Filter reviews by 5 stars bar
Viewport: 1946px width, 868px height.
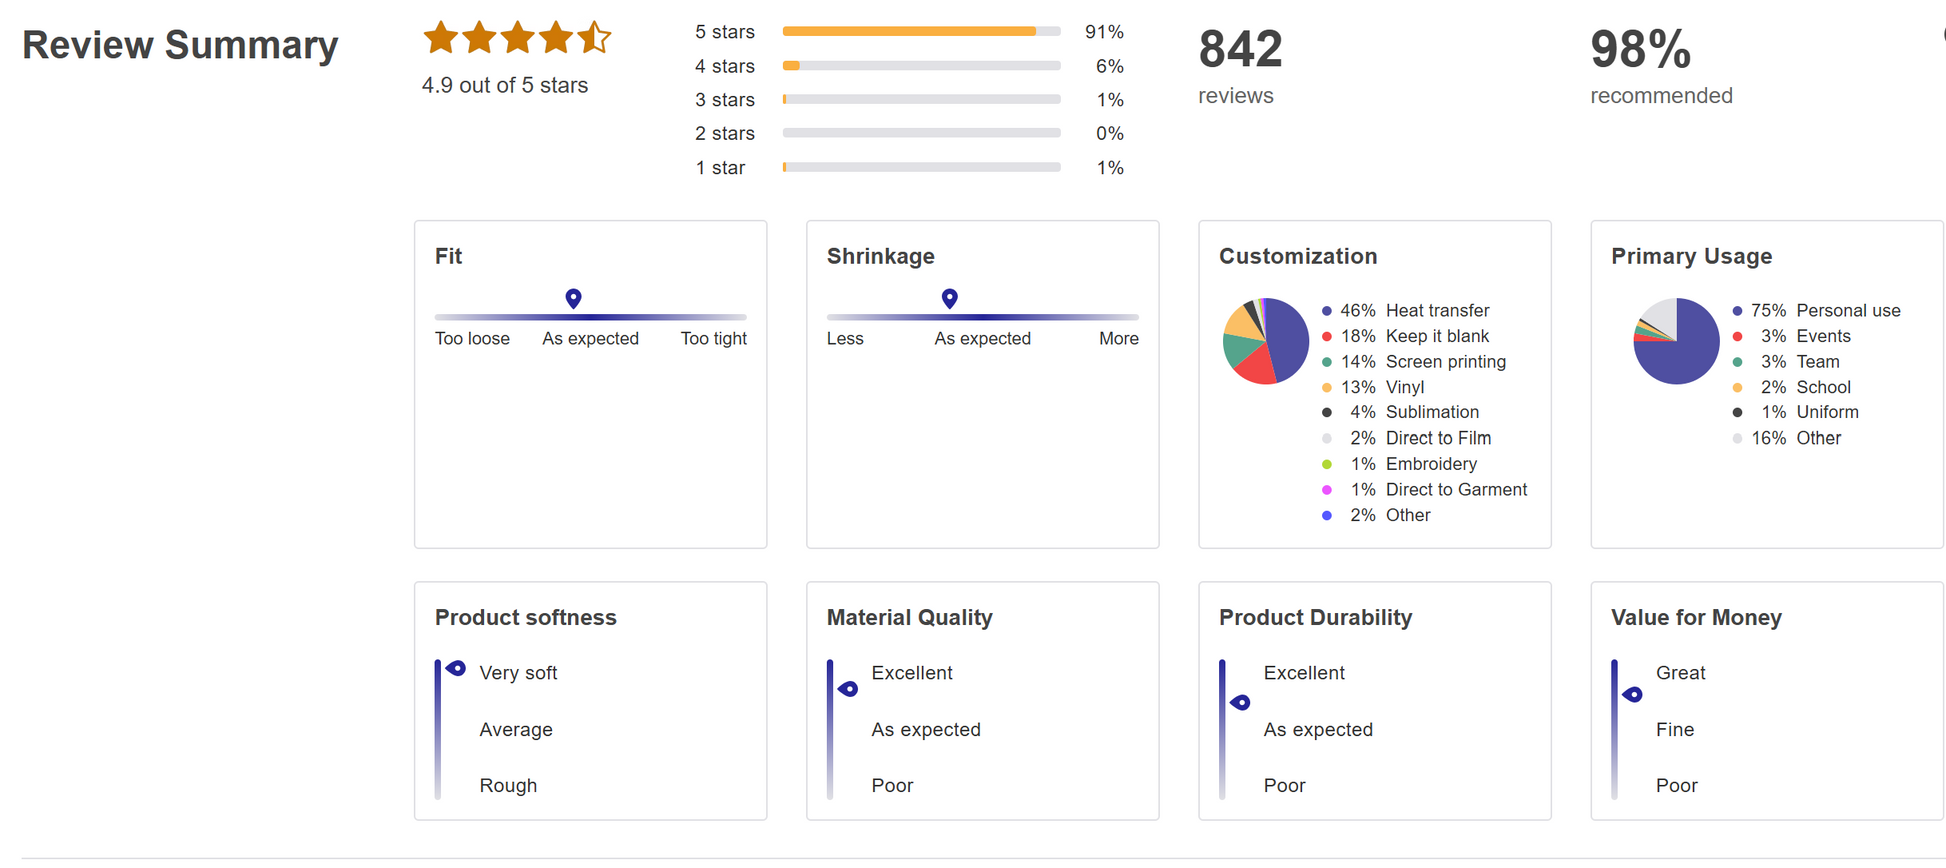[x=921, y=32]
